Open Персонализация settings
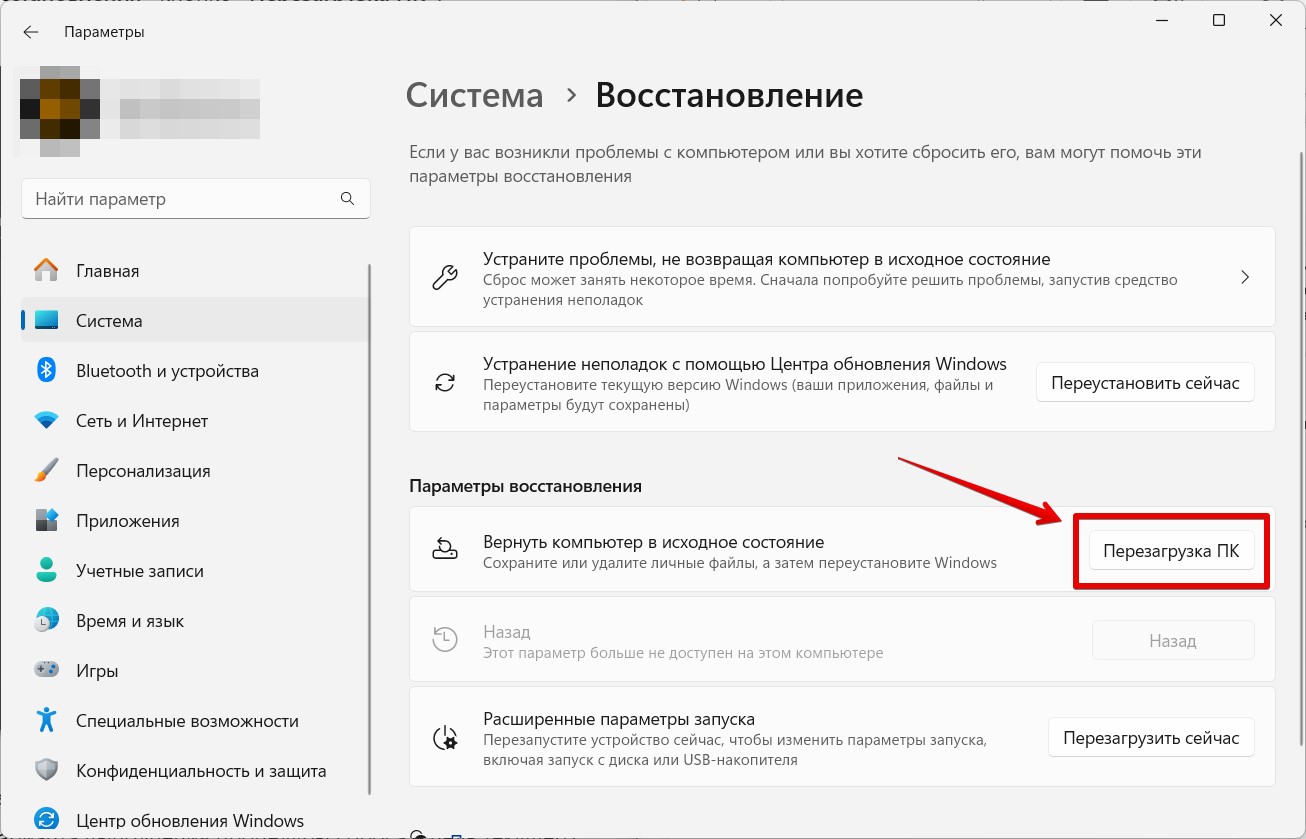Image resolution: width=1306 pixels, height=839 pixels. [x=195, y=471]
